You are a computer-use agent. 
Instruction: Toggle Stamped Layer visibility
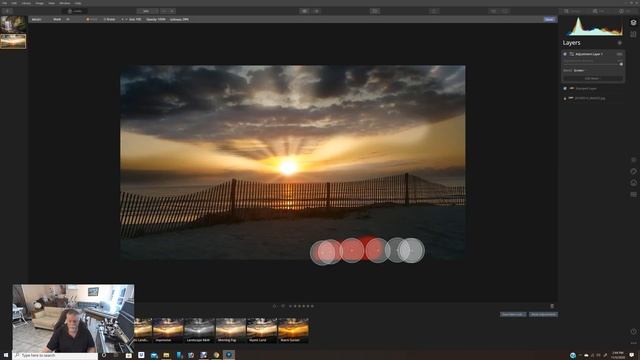coord(565,88)
